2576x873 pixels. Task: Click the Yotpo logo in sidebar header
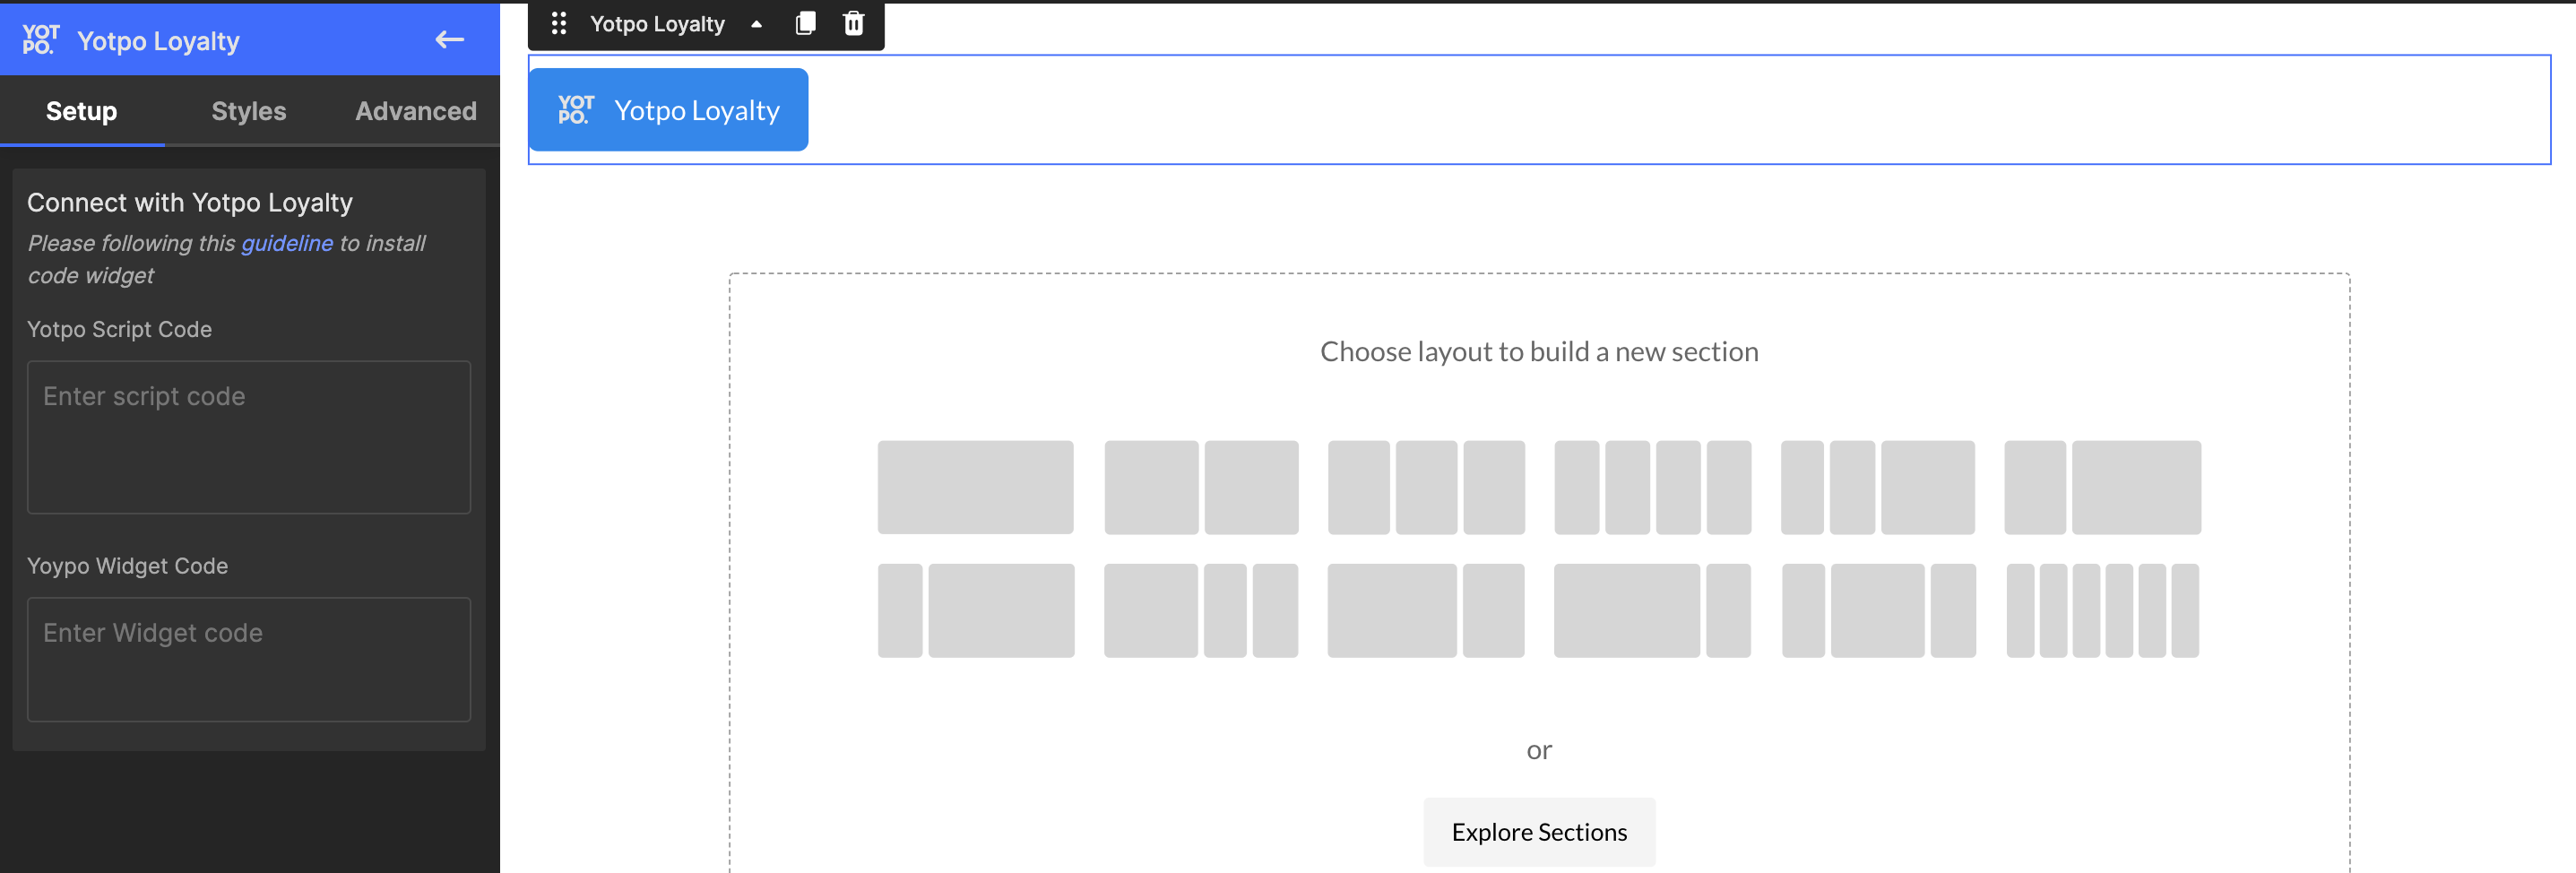click(41, 40)
